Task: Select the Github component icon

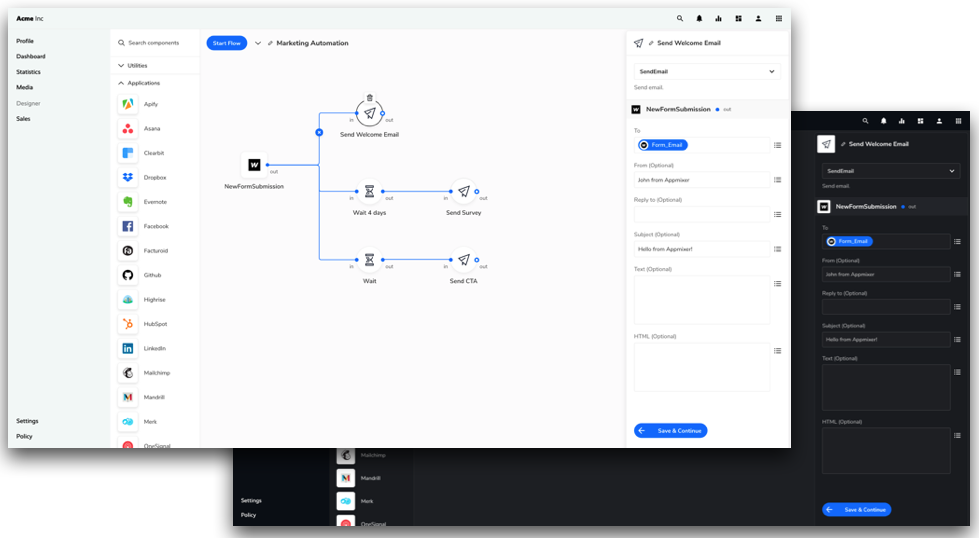Action: 128,275
